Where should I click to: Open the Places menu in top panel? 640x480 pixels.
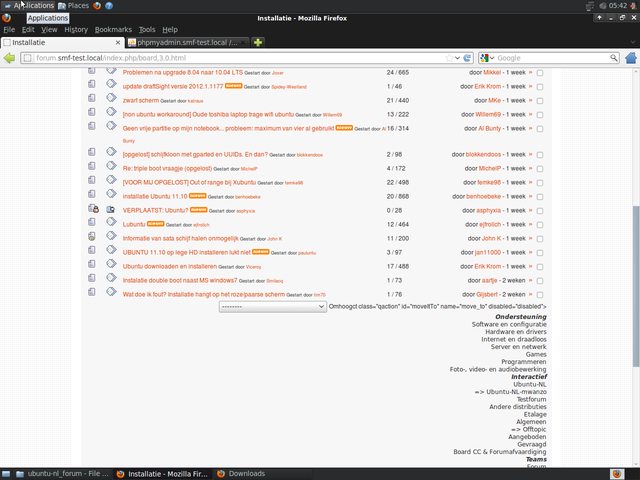(73, 6)
